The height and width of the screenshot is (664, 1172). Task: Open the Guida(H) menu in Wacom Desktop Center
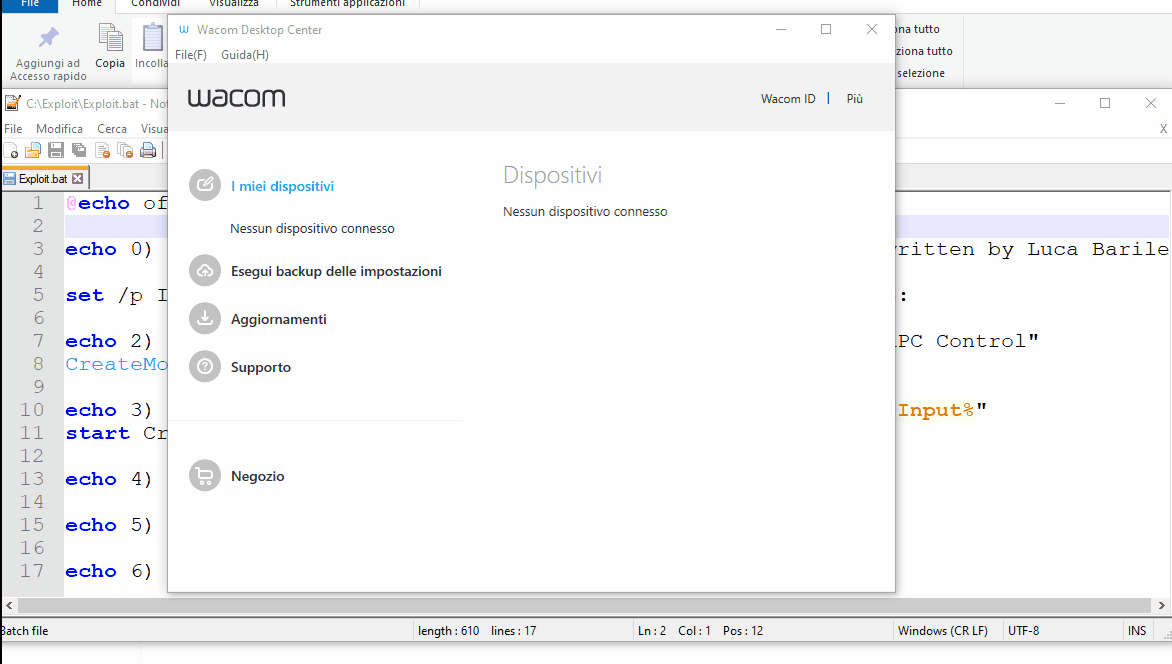click(x=244, y=55)
